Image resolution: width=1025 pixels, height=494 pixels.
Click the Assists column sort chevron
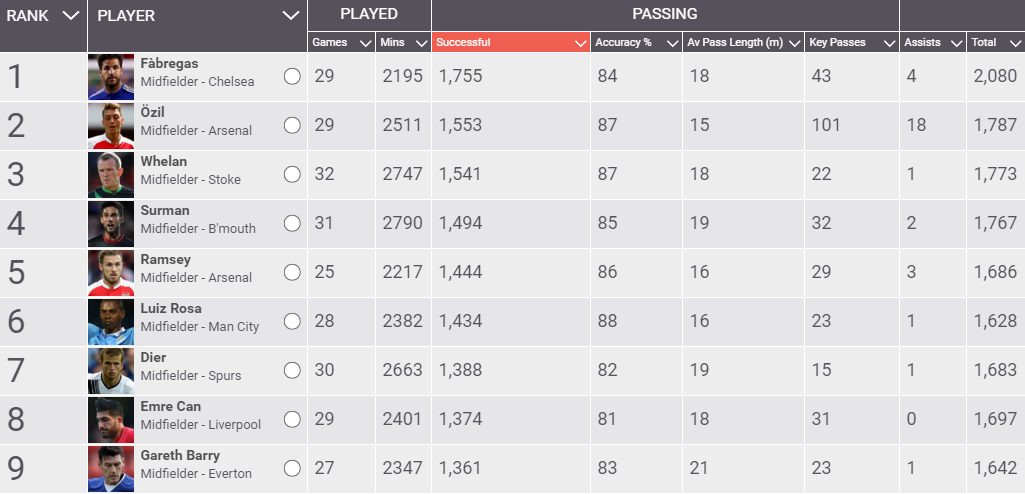(956, 43)
